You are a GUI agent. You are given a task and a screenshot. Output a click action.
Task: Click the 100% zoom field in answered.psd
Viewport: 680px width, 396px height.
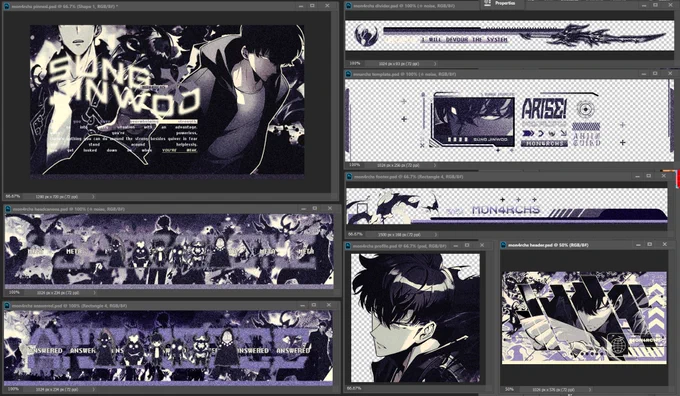pyautogui.click(x=14, y=389)
